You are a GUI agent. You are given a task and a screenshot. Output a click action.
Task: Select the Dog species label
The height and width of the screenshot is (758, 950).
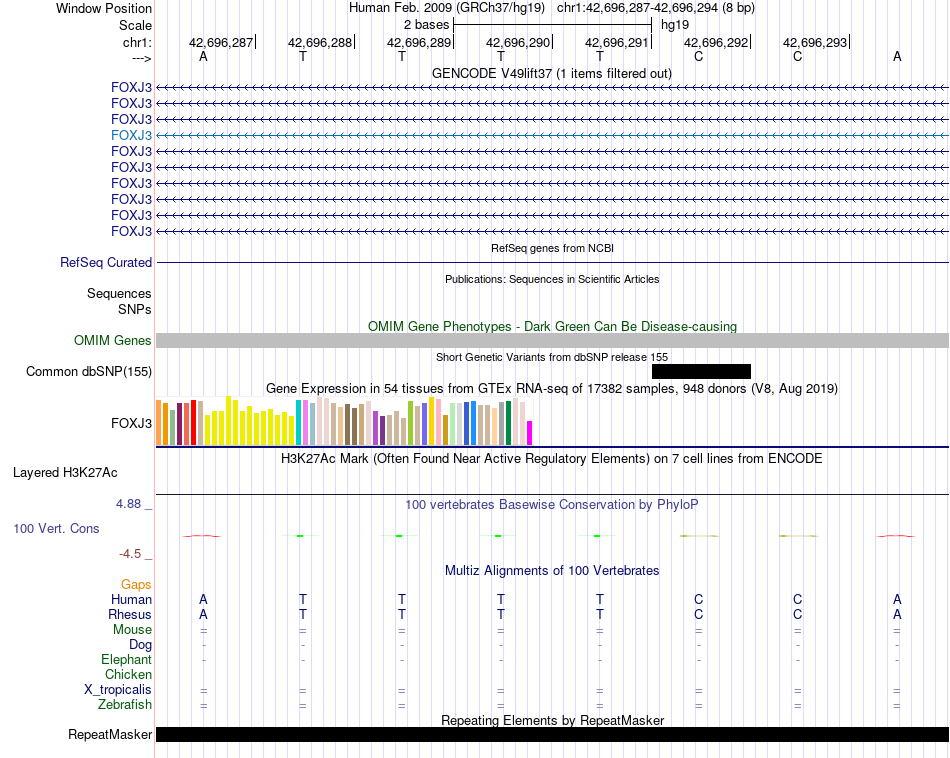[140, 645]
